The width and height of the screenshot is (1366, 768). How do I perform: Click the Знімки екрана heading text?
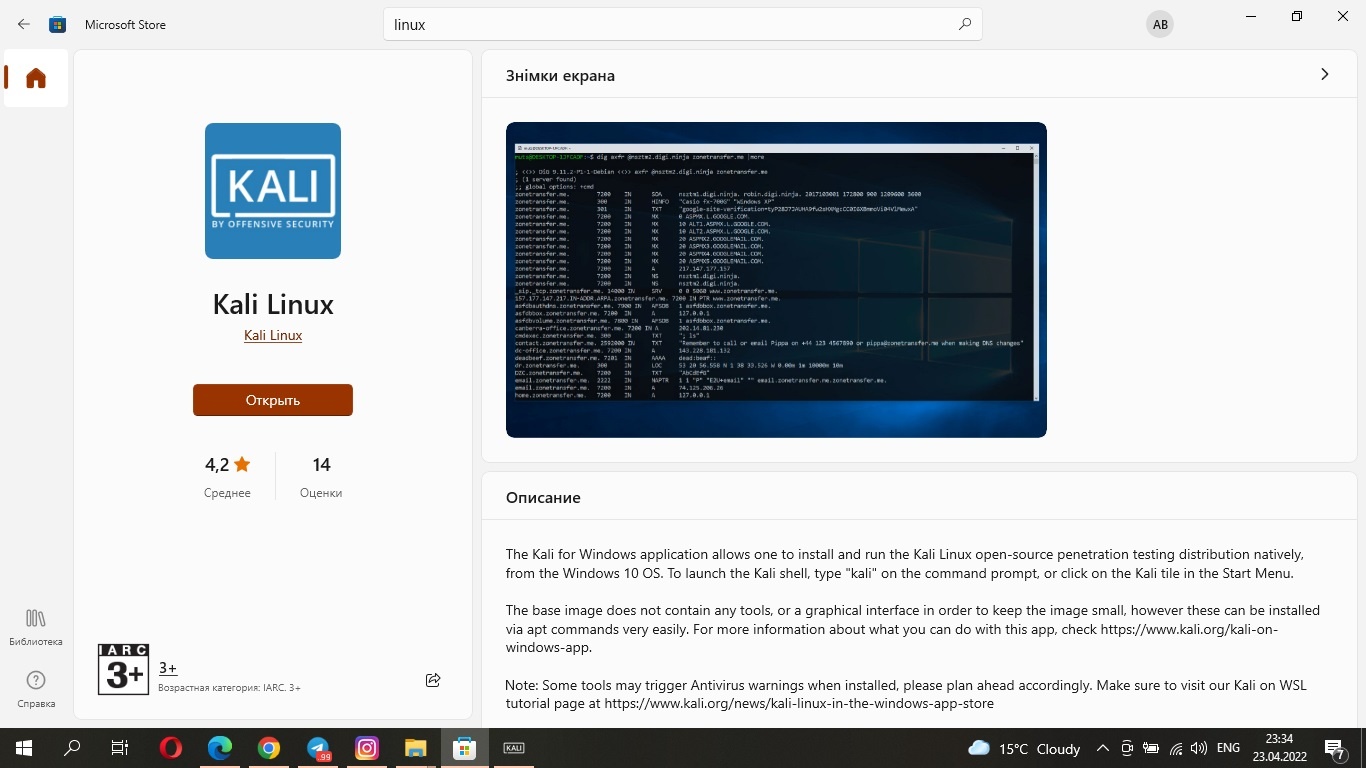tap(560, 75)
